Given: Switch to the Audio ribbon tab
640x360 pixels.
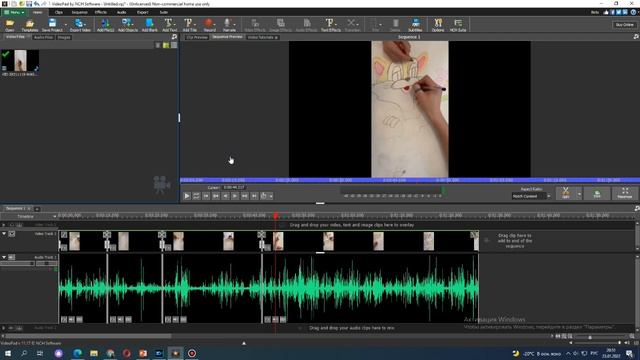Looking at the screenshot, I should click(122, 12).
